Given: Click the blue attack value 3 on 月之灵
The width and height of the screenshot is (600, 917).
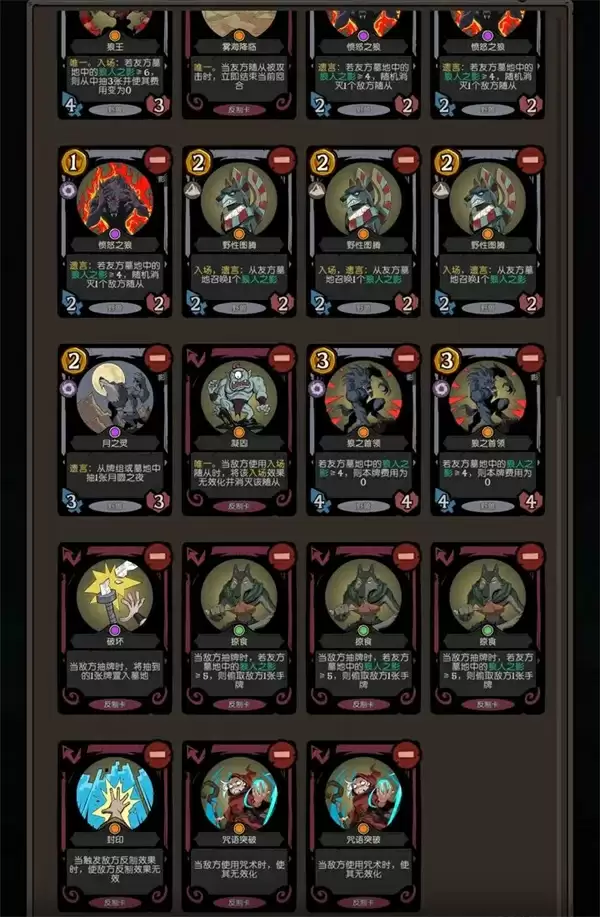Looking at the screenshot, I should click(x=71, y=501).
